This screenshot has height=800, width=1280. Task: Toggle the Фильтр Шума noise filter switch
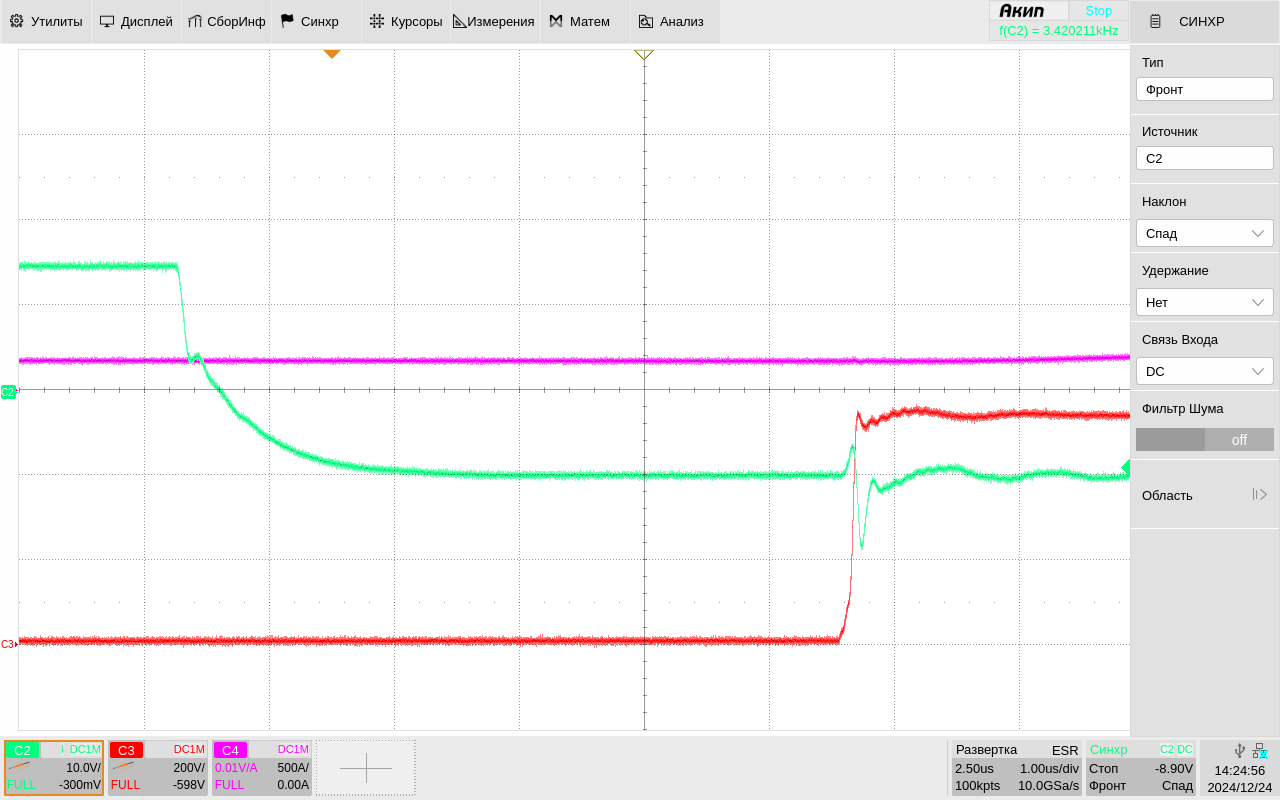pos(1204,440)
